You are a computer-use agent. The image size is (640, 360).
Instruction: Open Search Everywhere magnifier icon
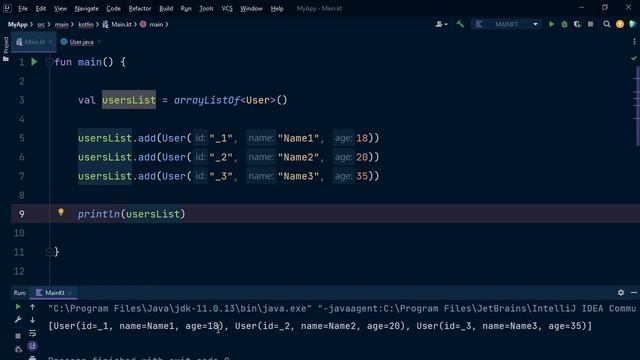coord(607,24)
